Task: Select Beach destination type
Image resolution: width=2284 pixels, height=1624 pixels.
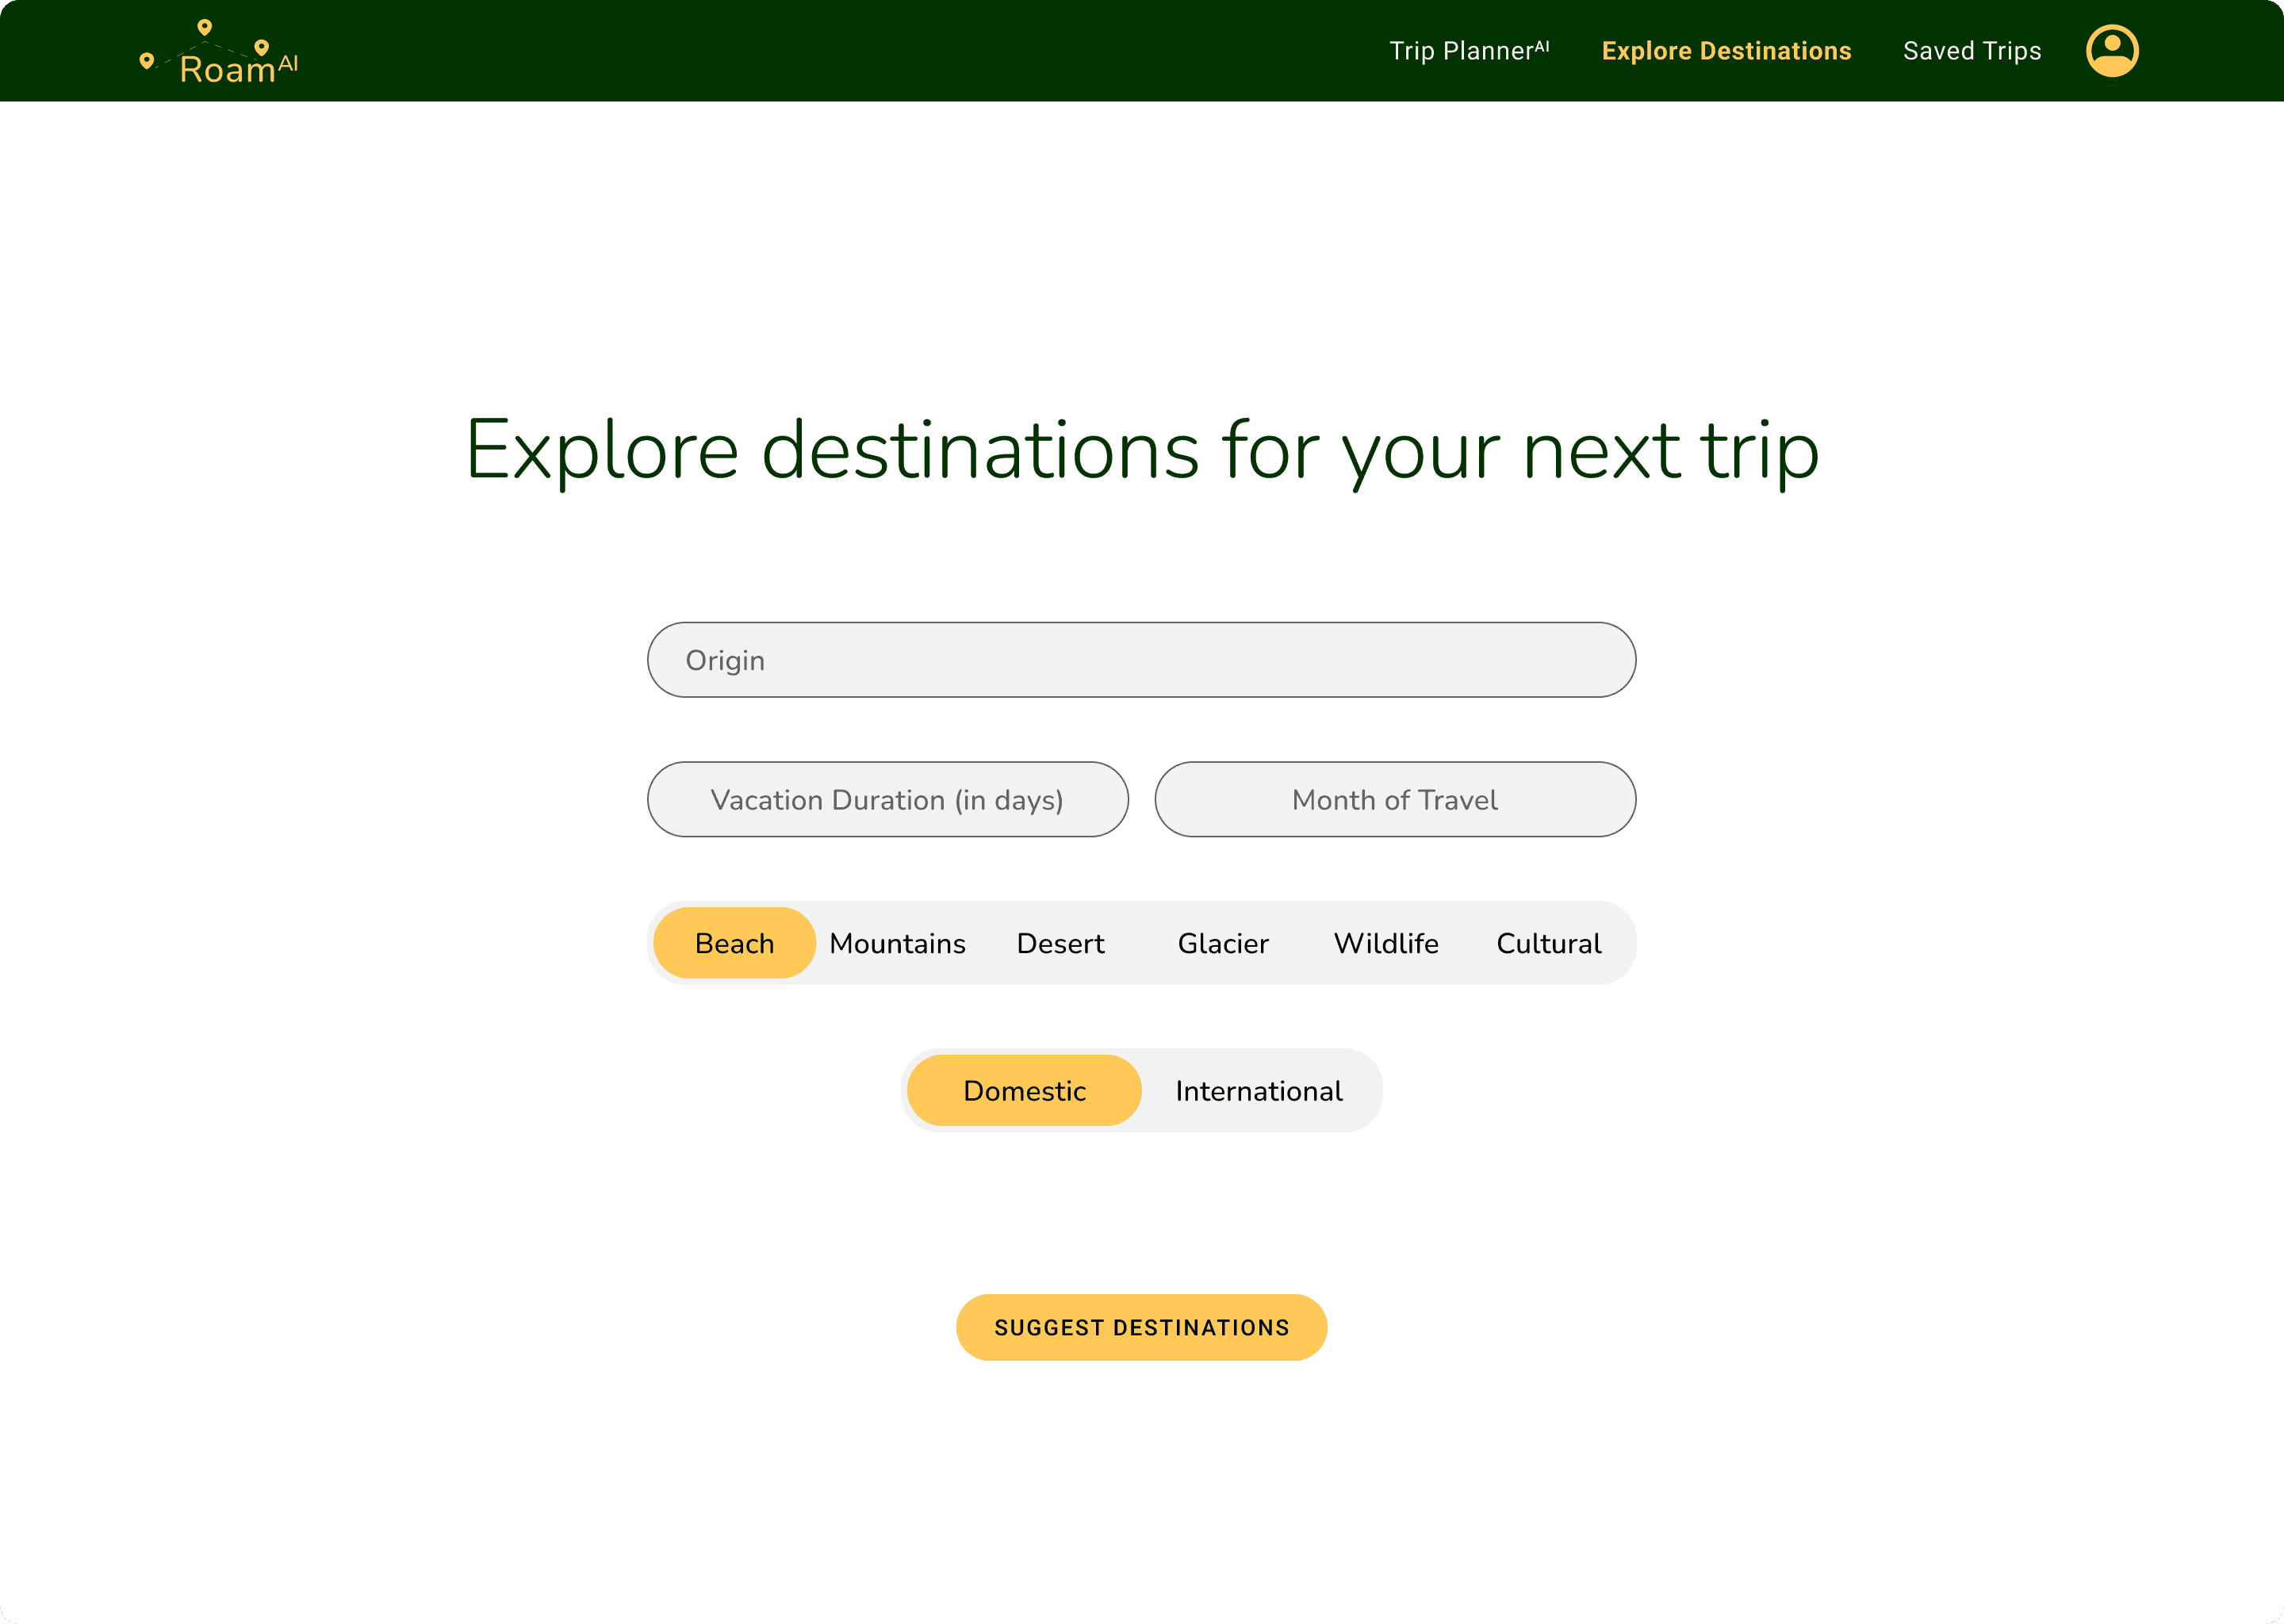Action: 734,943
